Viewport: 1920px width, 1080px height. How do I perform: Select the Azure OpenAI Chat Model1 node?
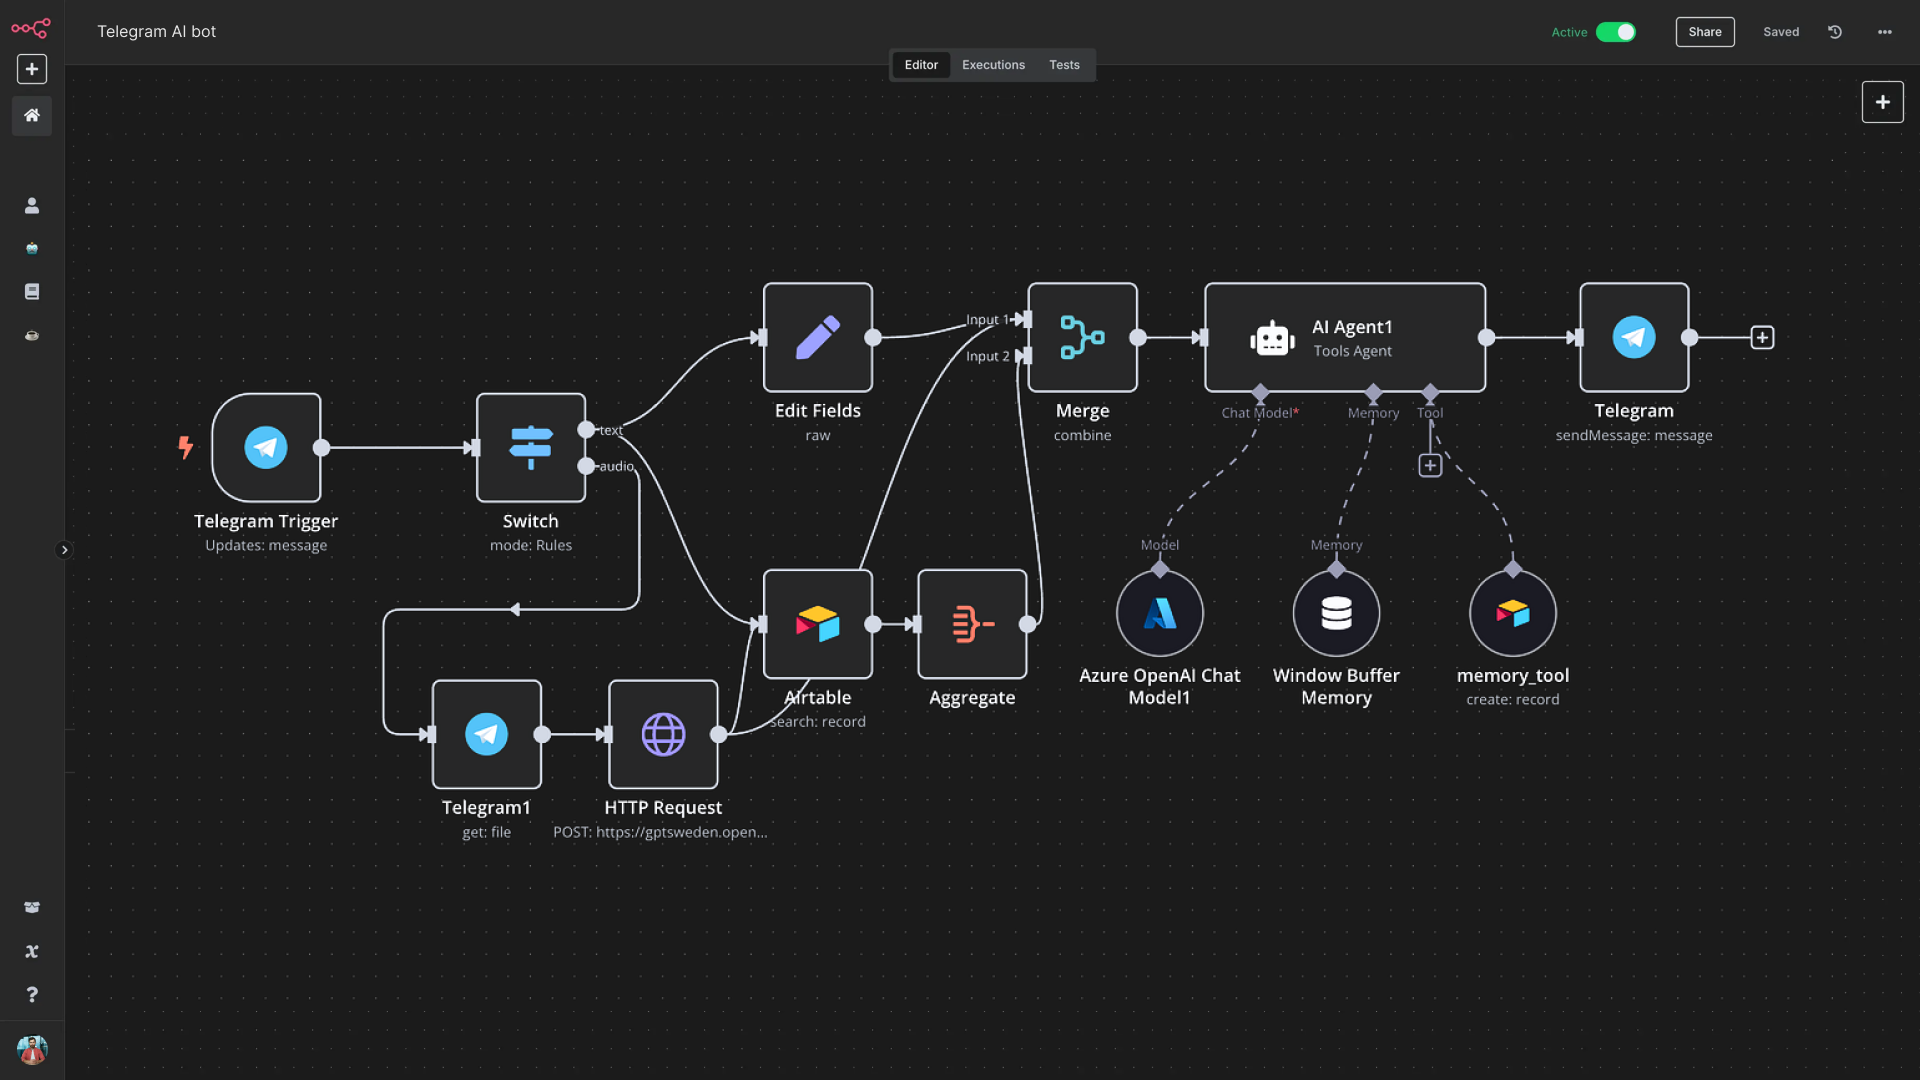[1160, 613]
